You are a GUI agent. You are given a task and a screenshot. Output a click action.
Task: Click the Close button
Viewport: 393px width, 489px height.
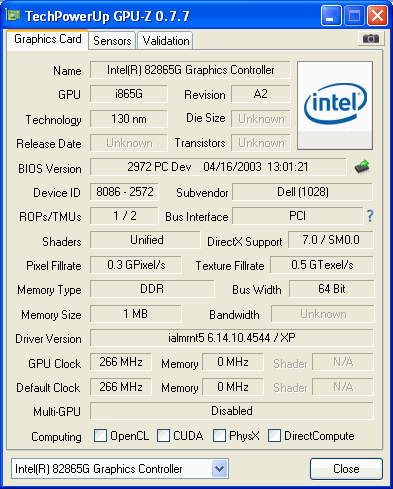coord(346,469)
